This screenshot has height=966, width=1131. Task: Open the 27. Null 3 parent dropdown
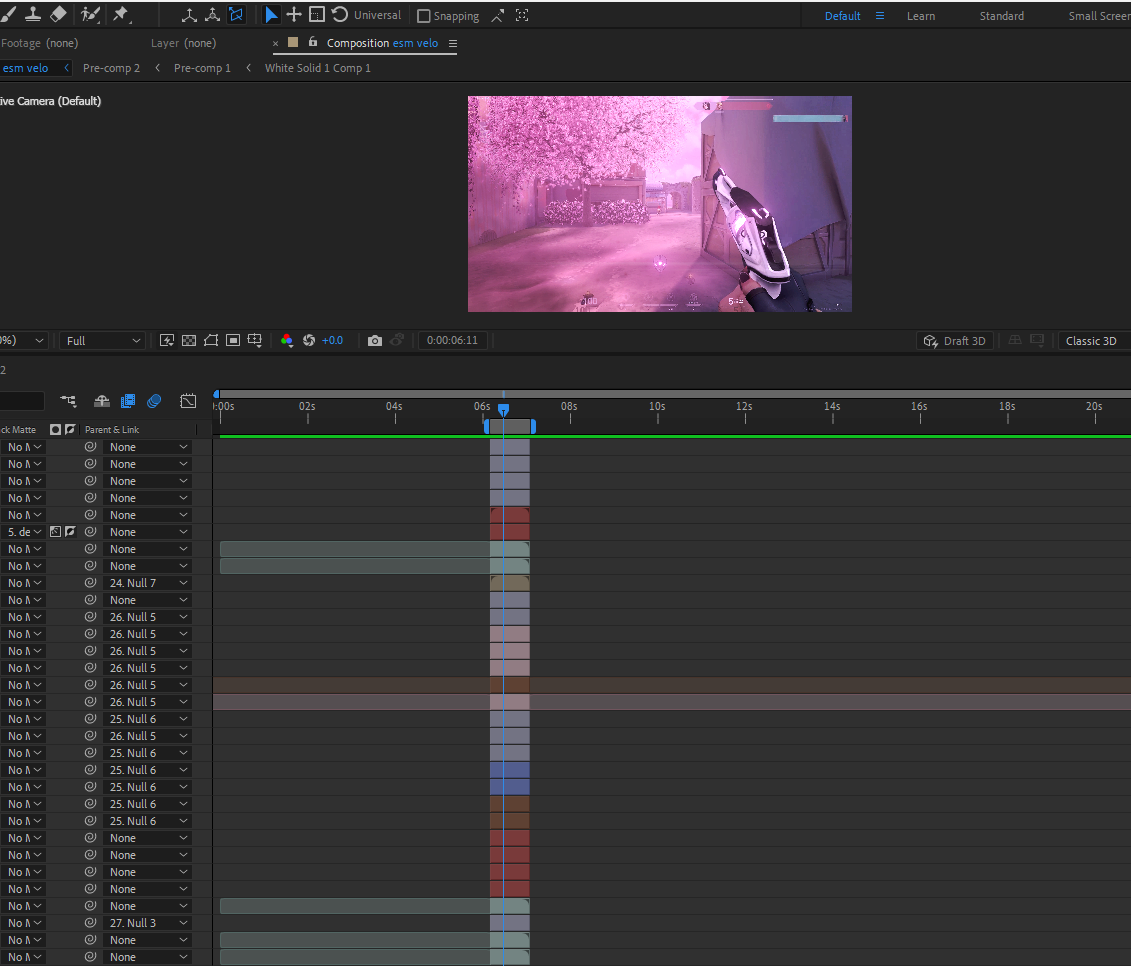tap(147, 923)
